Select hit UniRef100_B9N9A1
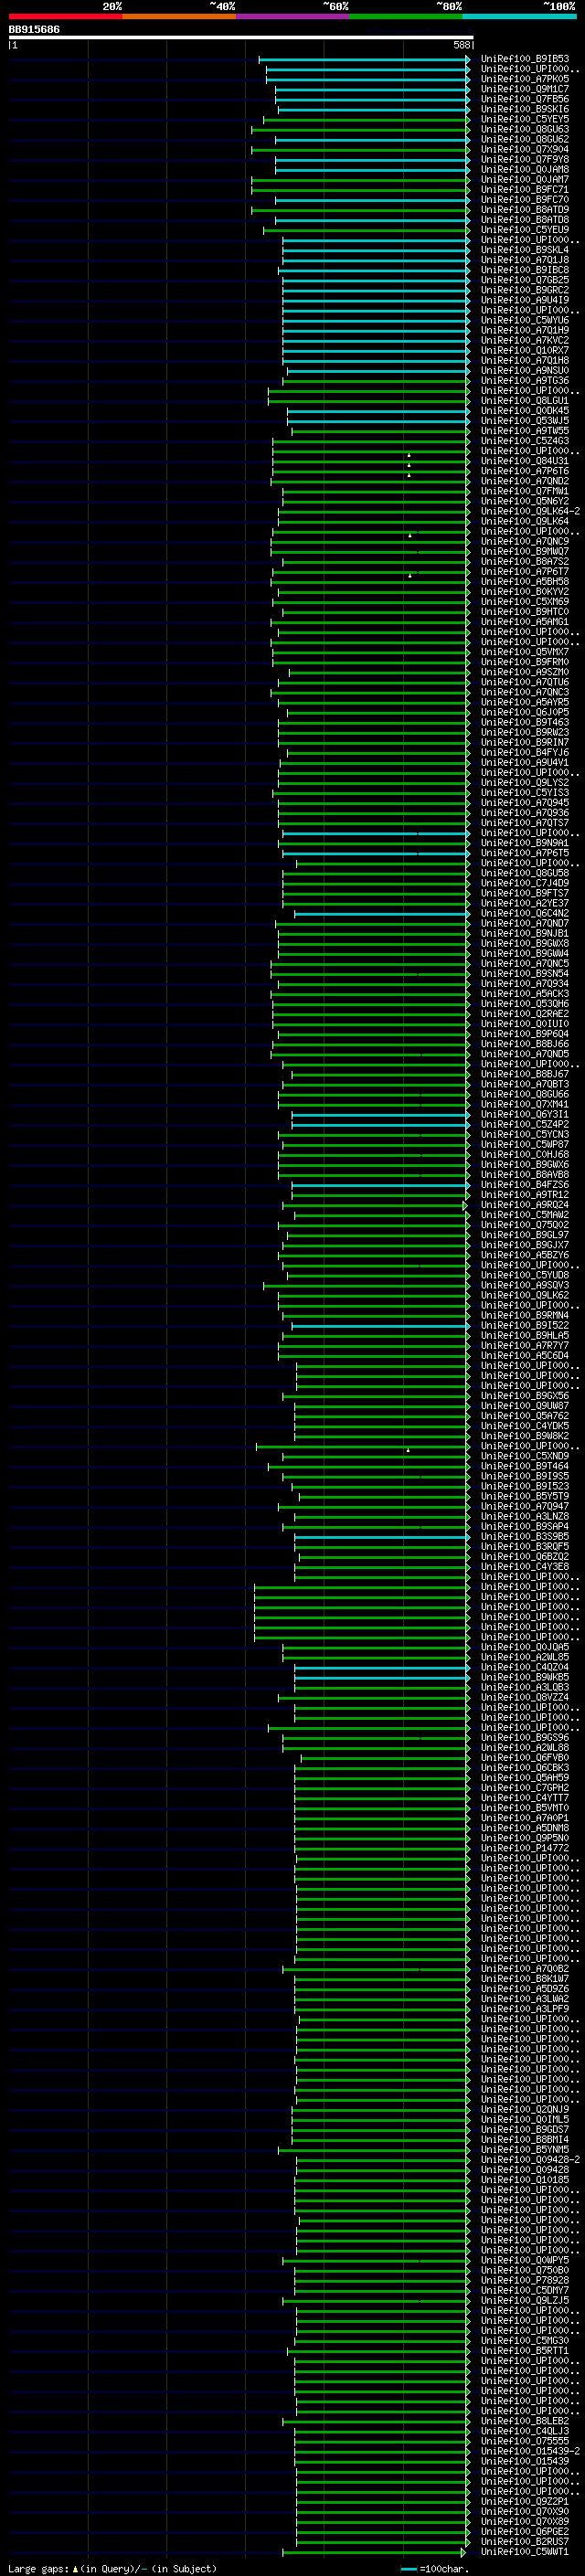The width and height of the screenshot is (585, 2576). [525, 843]
